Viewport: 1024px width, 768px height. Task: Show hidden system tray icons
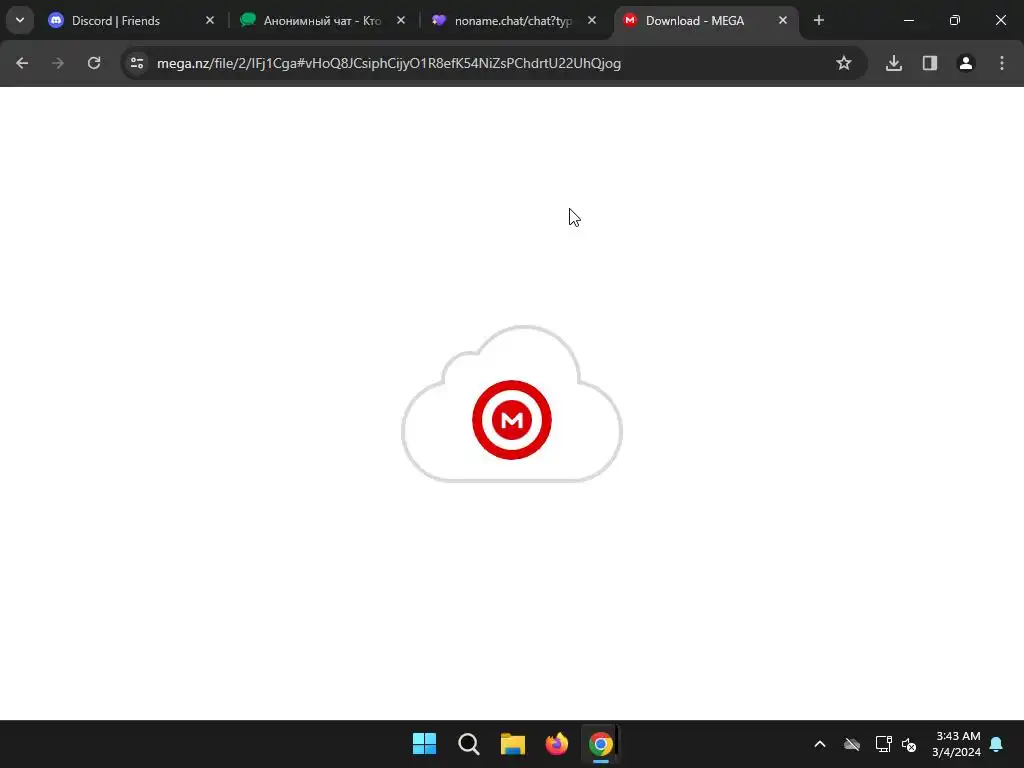click(820, 744)
